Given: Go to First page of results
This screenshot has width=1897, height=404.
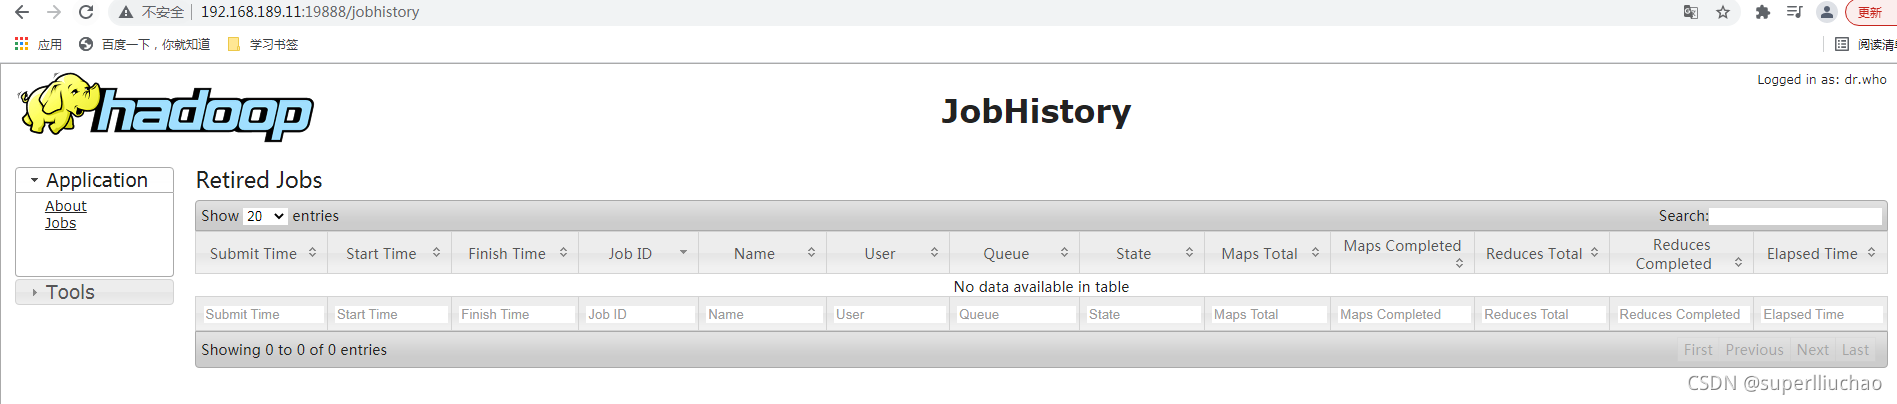Looking at the screenshot, I should pyautogui.click(x=1698, y=350).
